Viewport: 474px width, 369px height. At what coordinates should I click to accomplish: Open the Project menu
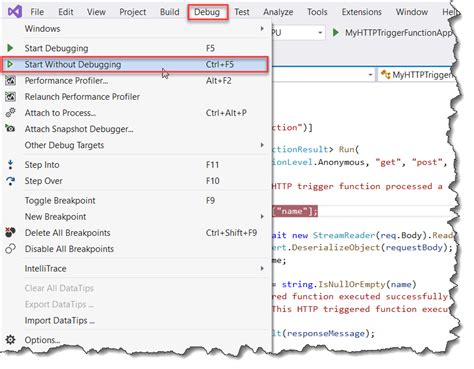tap(133, 12)
